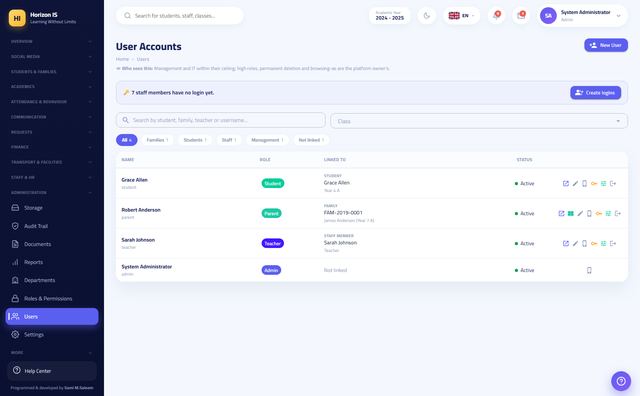Click the phone icon in Sarah Johnson's row
Image resolution: width=640 pixels, height=396 pixels.
pyautogui.click(x=584, y=243)
